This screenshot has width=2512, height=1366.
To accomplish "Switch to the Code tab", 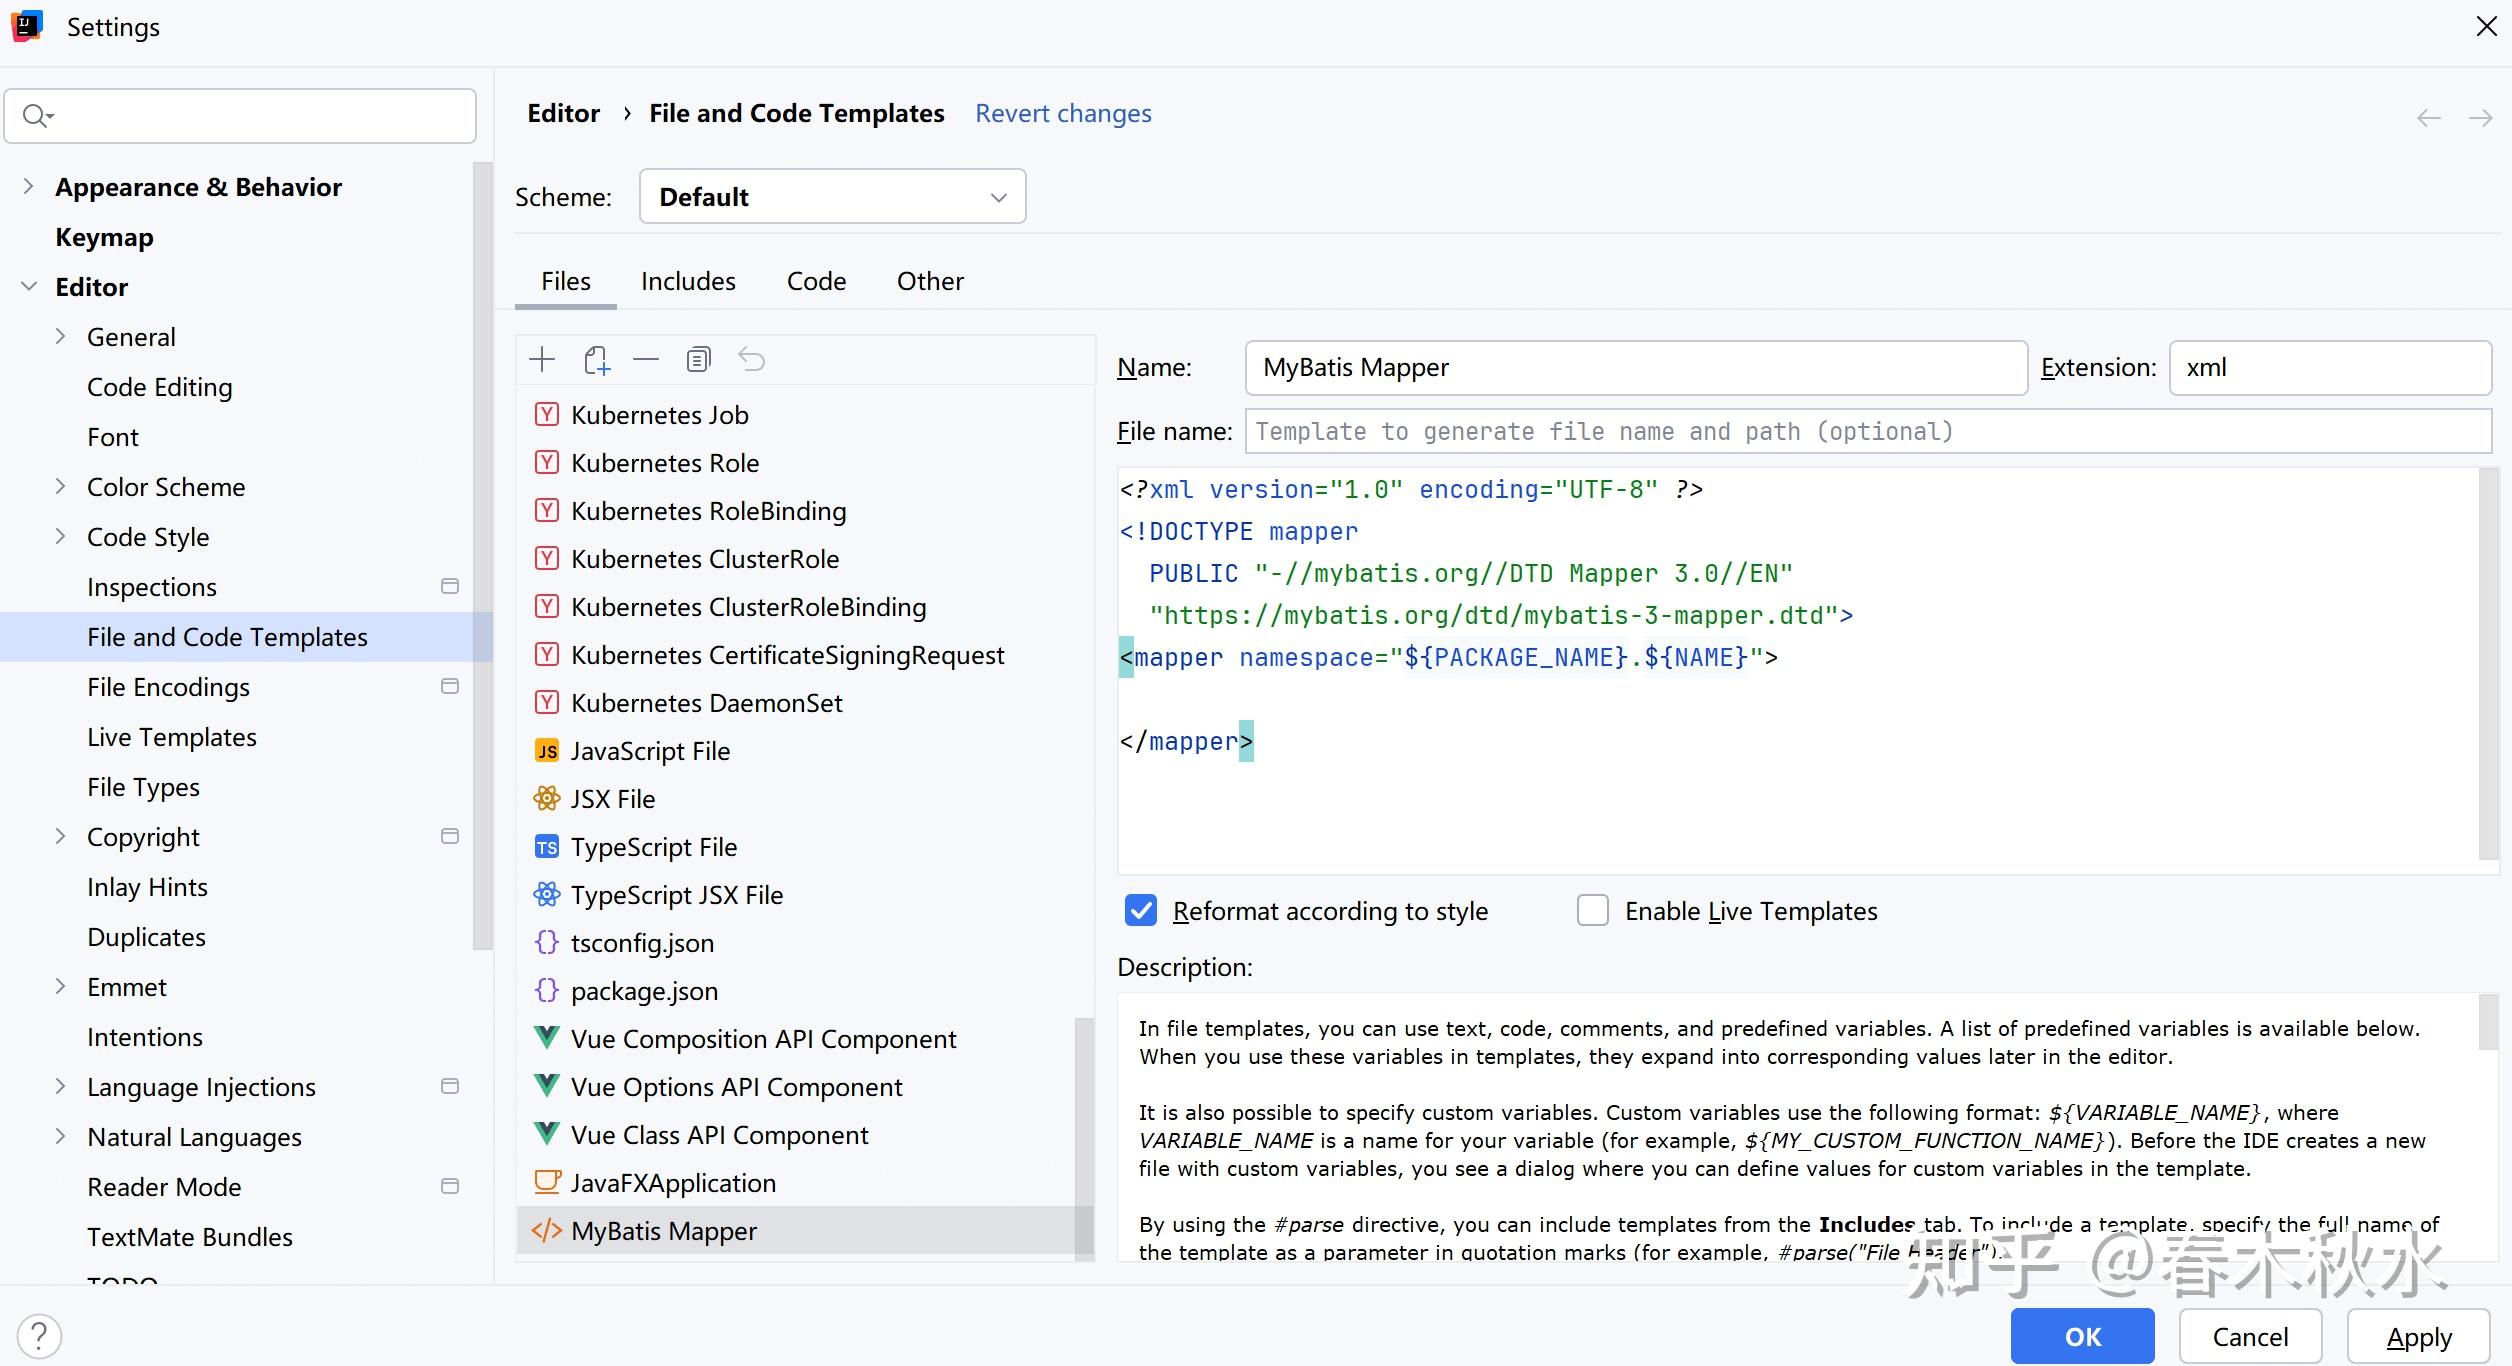I will [816, 281].
